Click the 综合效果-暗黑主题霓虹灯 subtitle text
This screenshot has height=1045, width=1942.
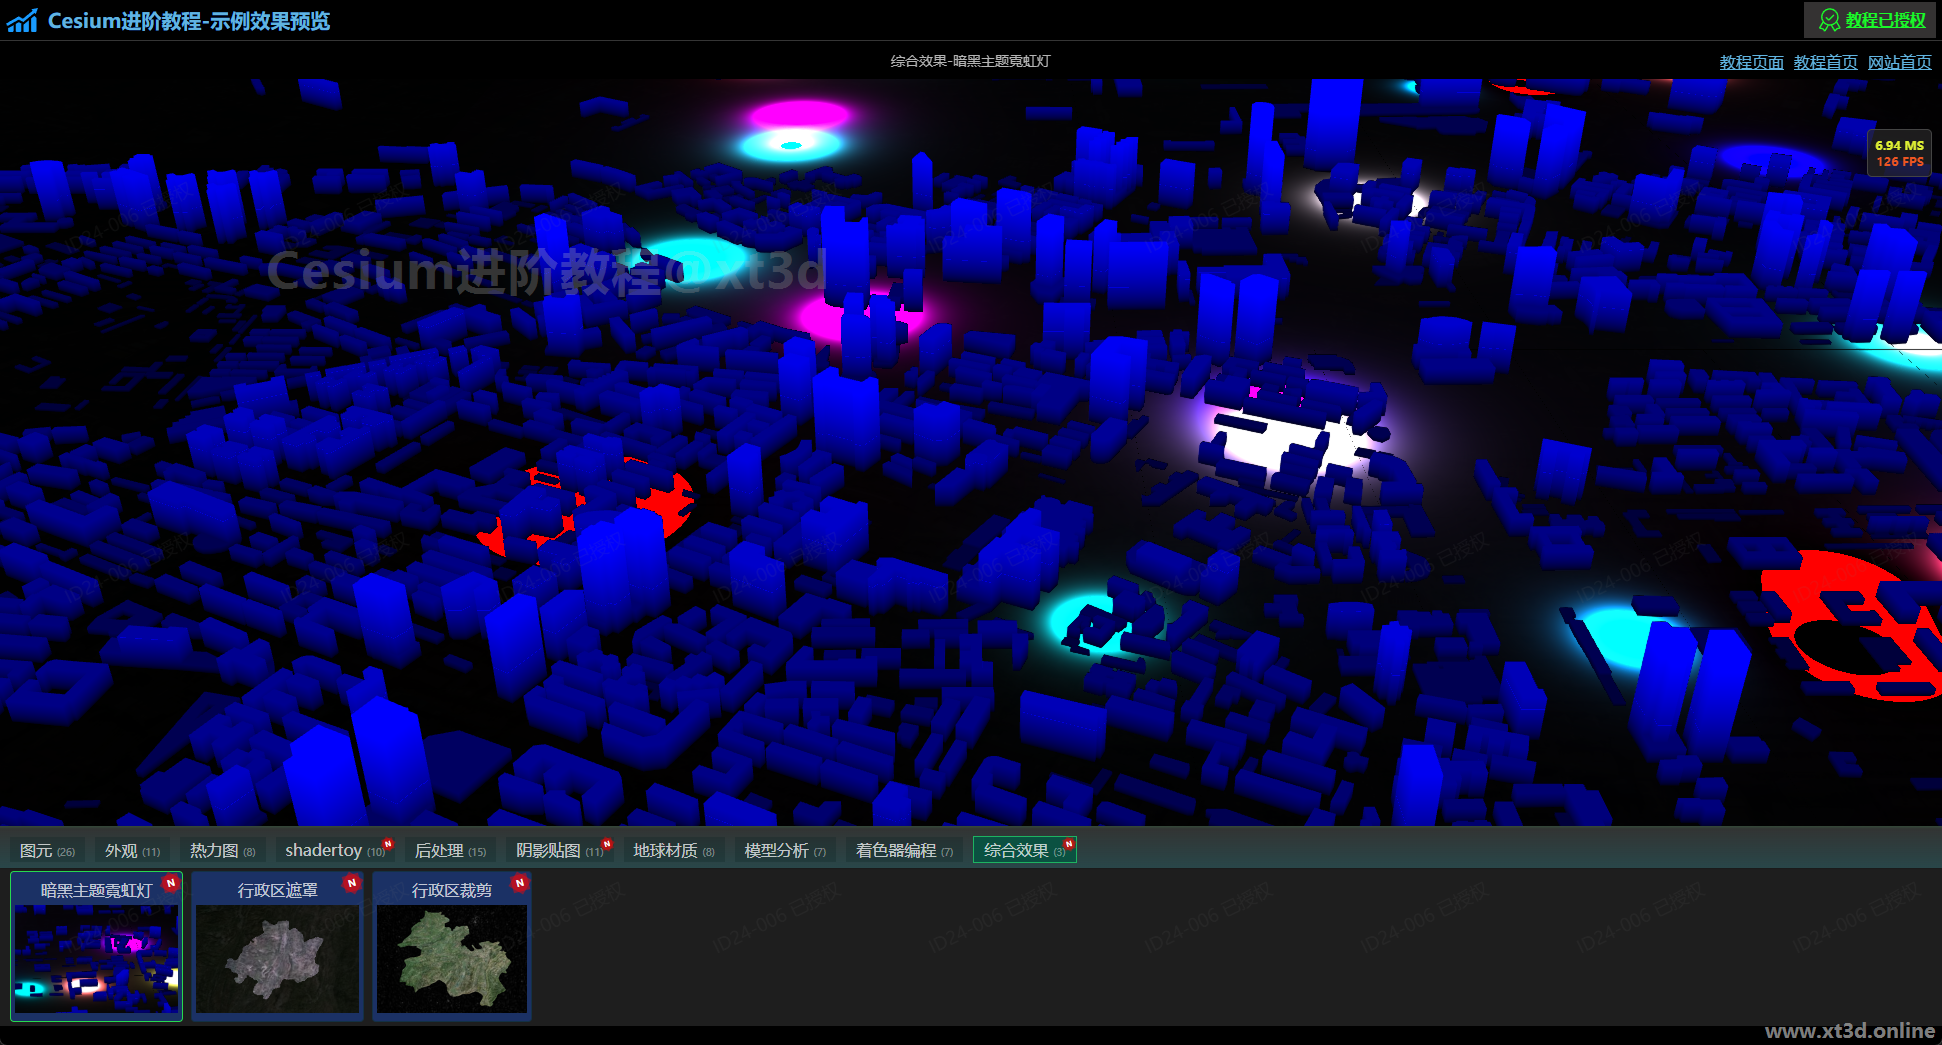coord(970,61)
